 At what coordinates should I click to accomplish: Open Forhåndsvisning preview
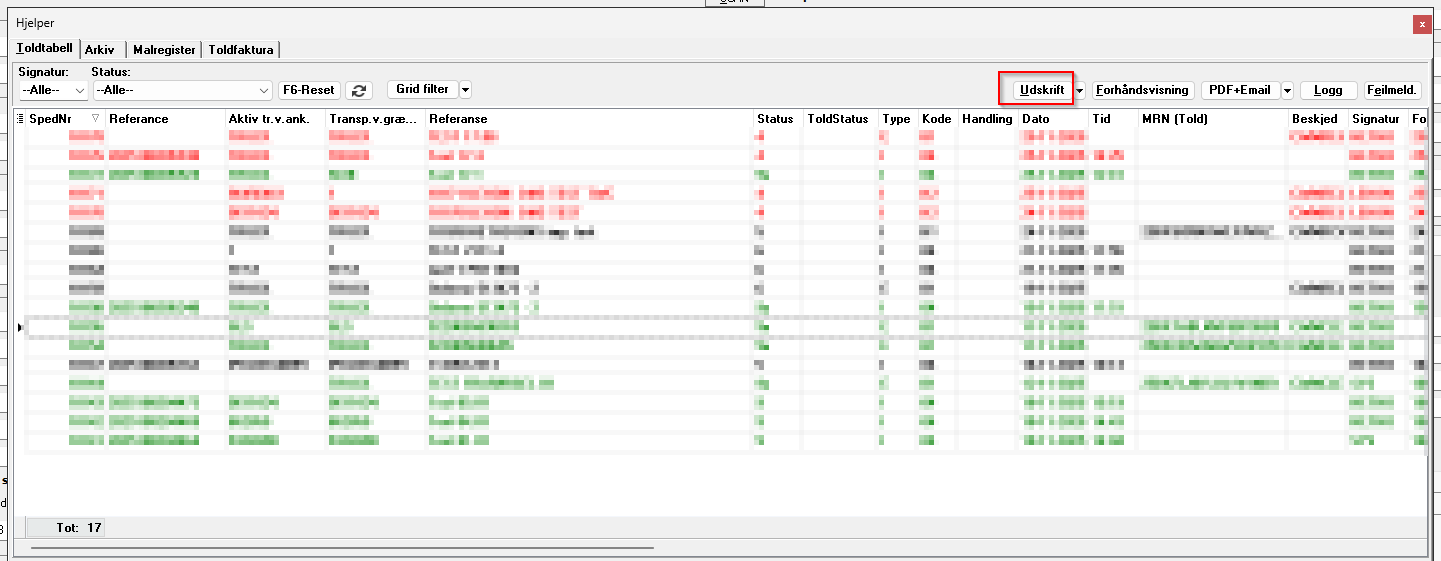click(1143, 90)
